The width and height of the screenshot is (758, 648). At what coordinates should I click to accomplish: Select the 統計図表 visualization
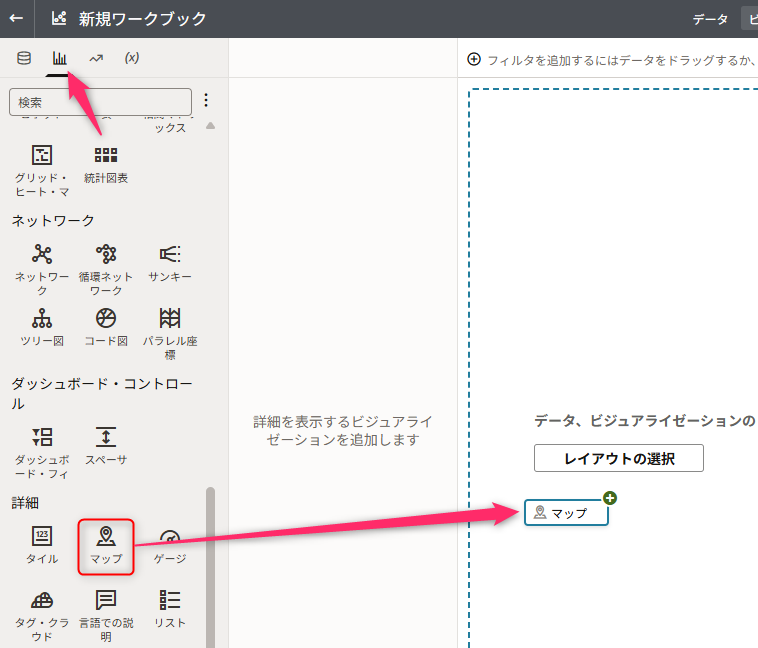click(x=106, y=165)
